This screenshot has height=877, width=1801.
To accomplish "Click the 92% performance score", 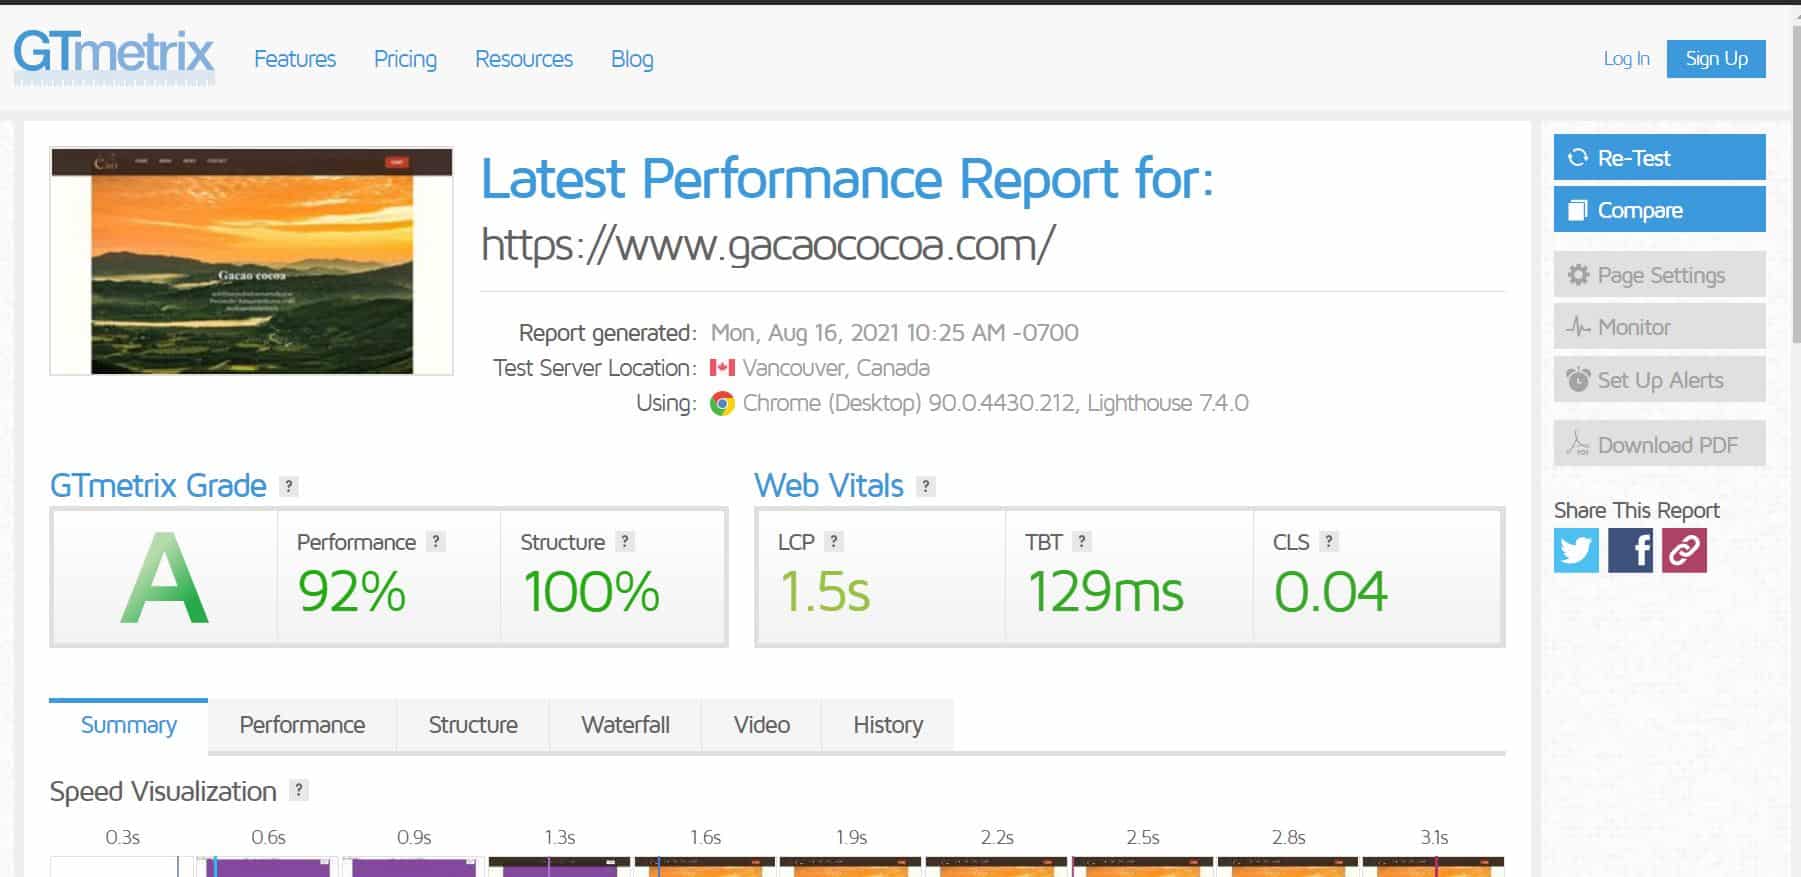I will pyautogui.click(x=352, y=591).
